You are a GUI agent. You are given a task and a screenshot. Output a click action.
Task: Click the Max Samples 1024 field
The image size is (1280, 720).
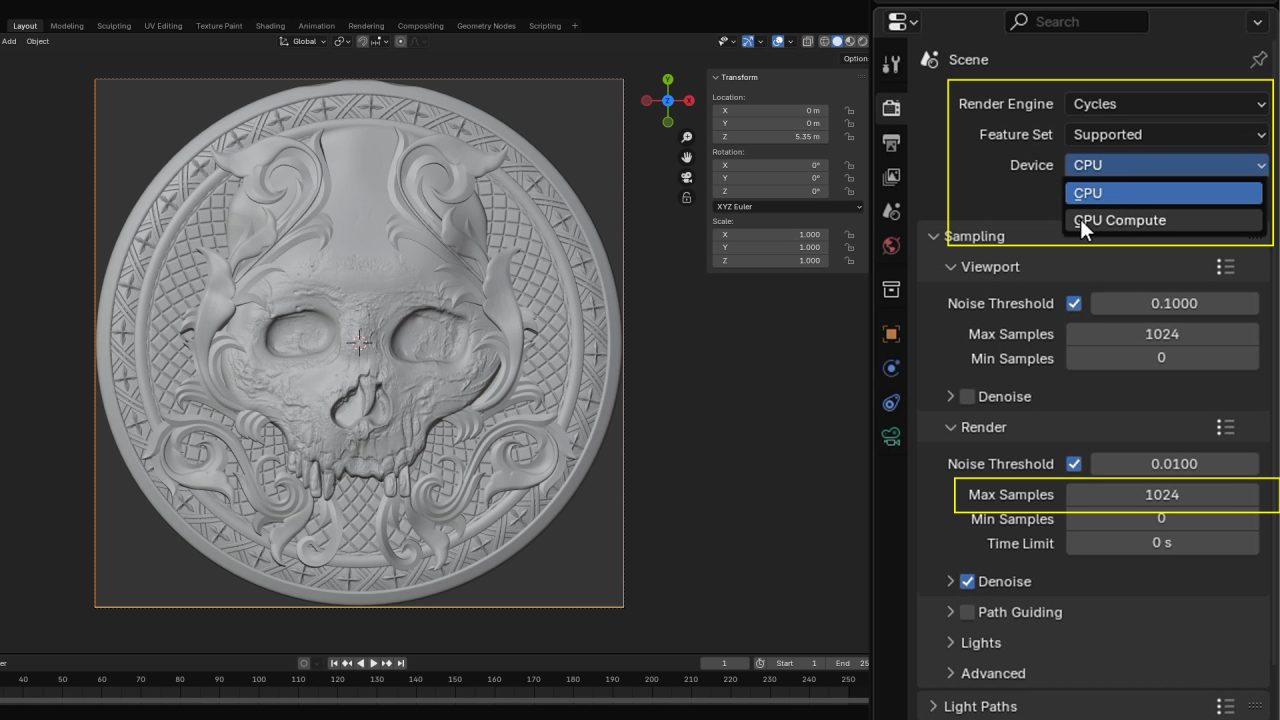[x=1162, y=494]
